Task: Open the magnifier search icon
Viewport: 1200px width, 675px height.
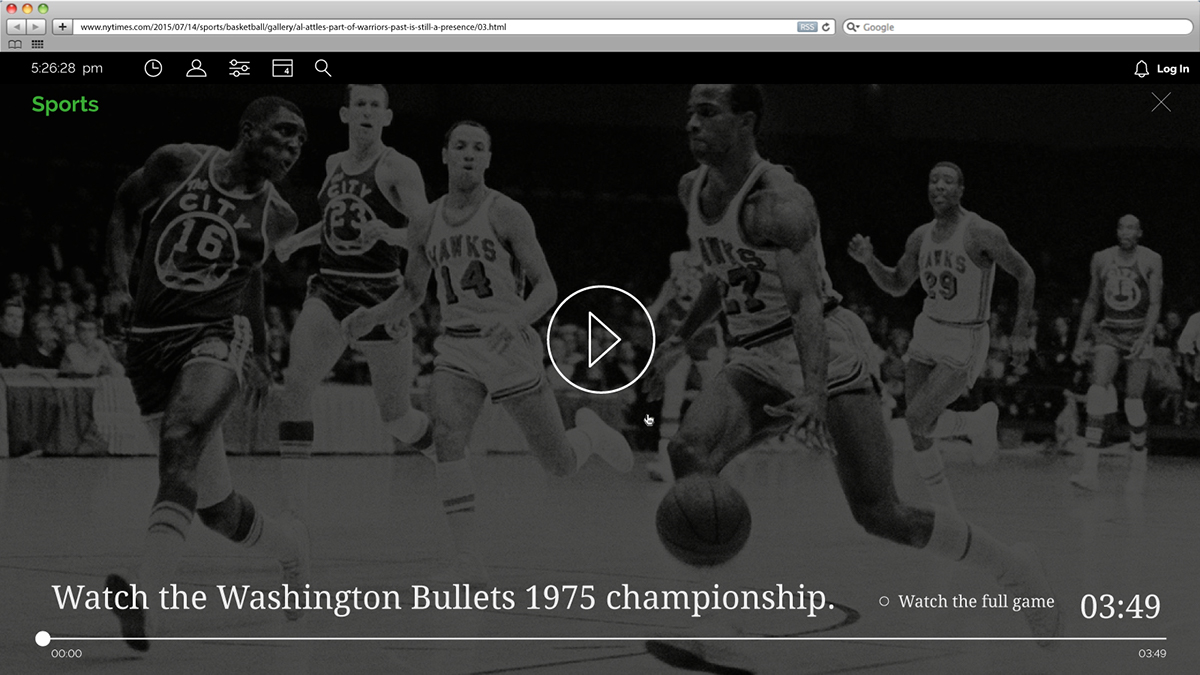Action: (x=323, y=68)
